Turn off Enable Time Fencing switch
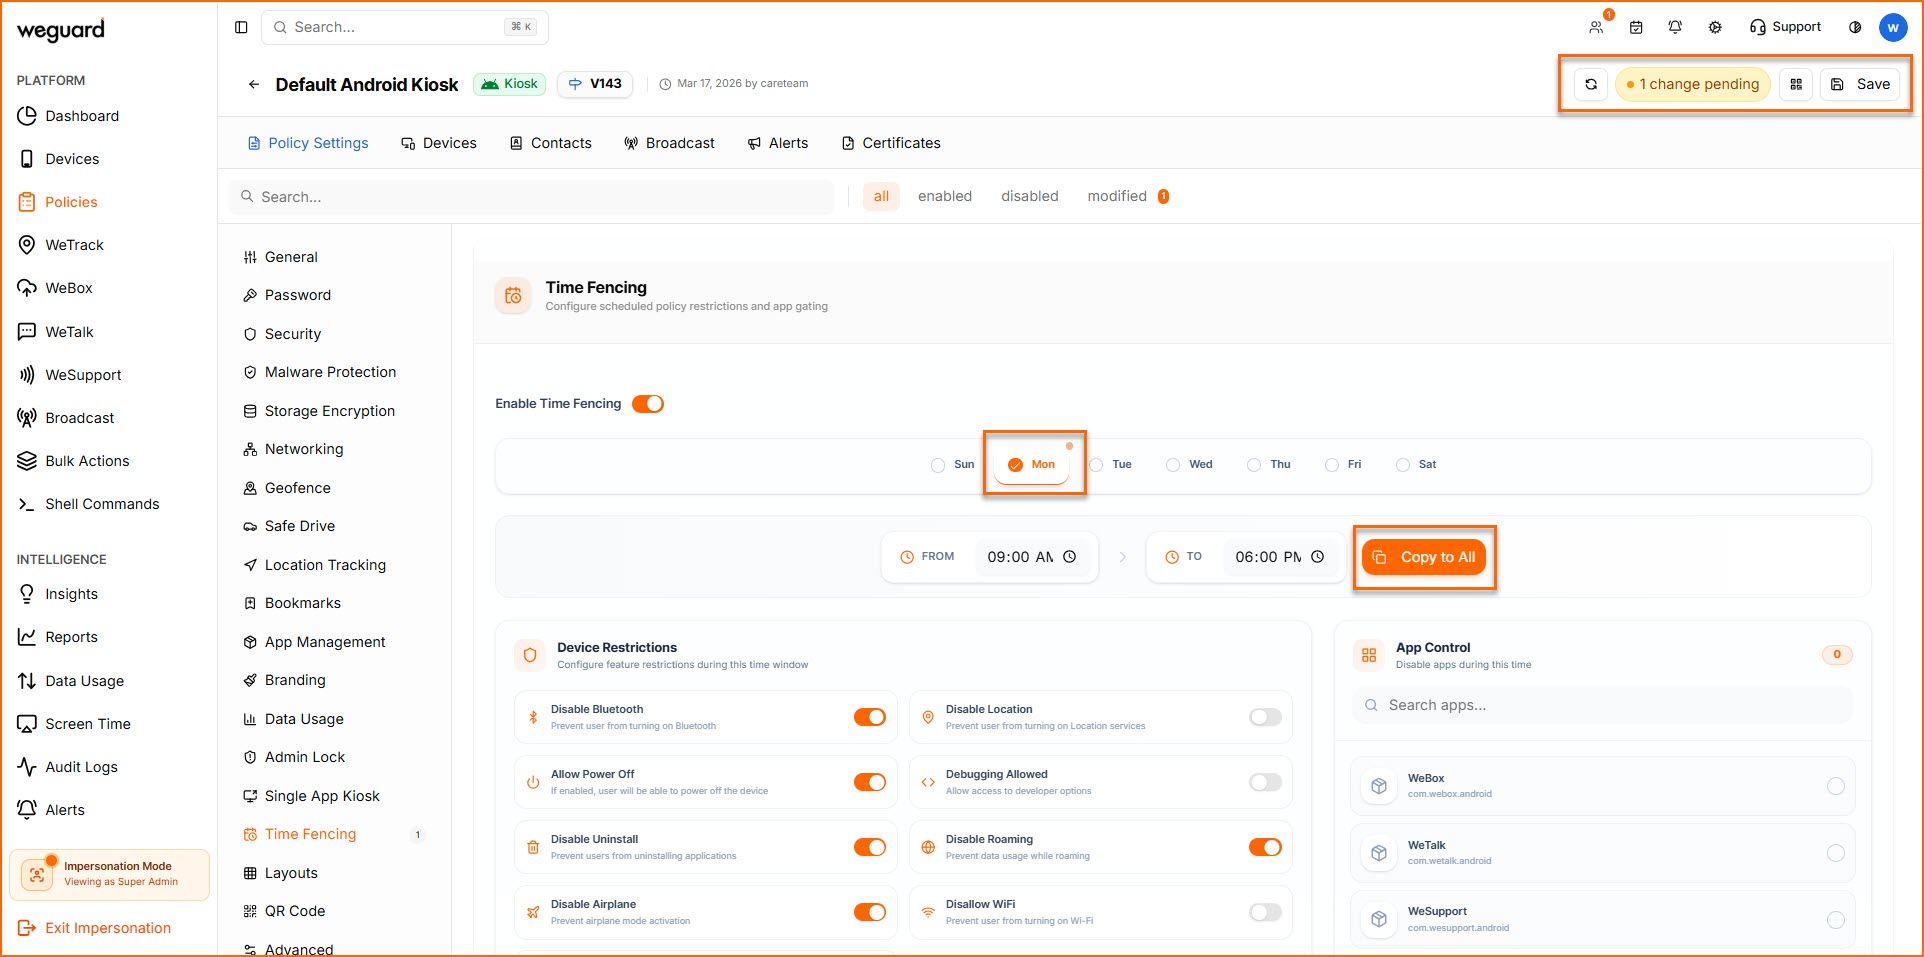The height and width of the screenshot is (957, 1924). click(x=648, y=404)
